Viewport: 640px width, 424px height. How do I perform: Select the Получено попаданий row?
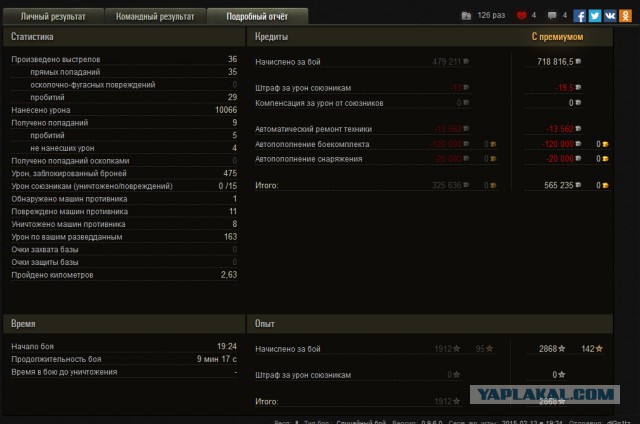pos(124,122)
